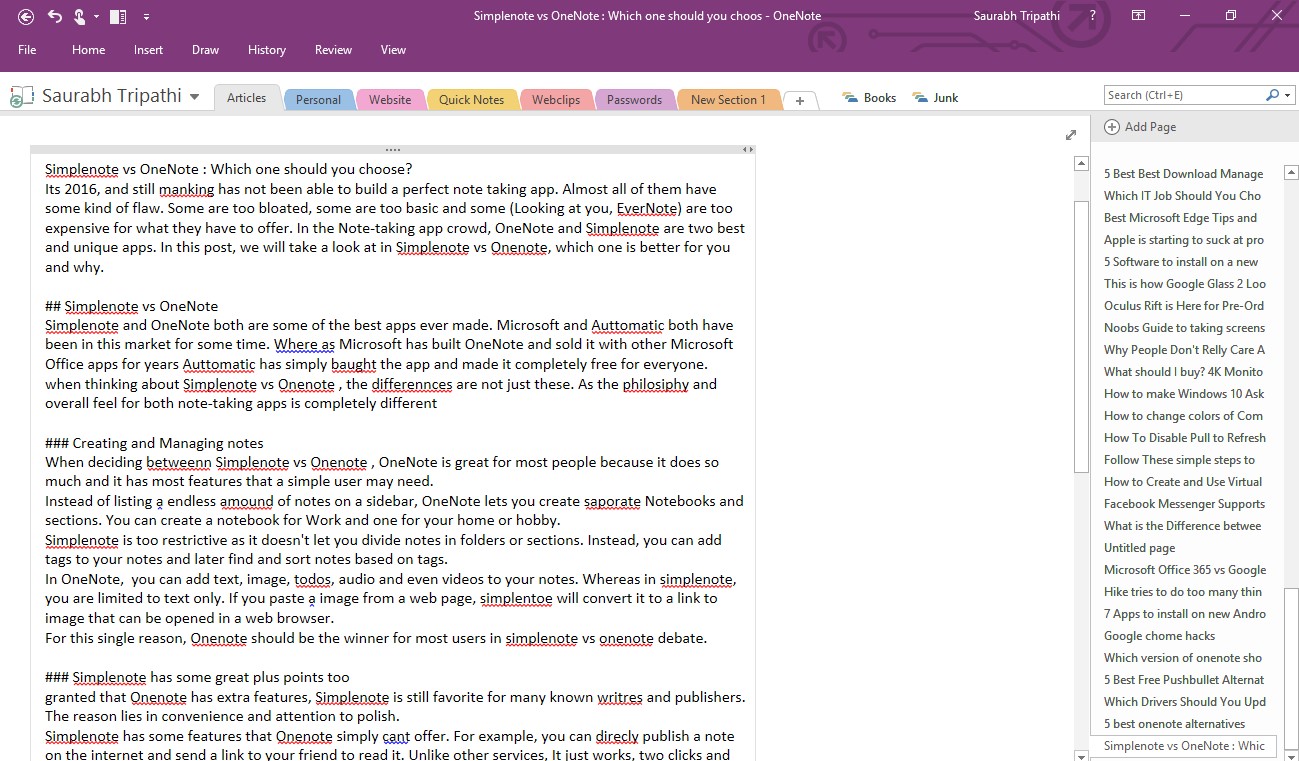
Task: Switch to the Quick Notes section tab
Action: [x=471, y=99]
